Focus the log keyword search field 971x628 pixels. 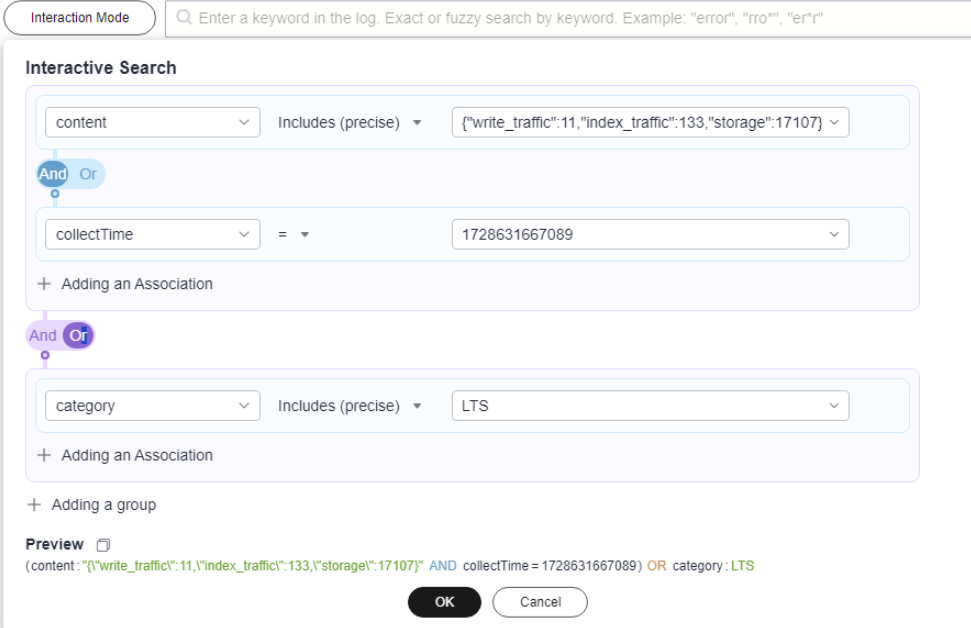(568, 18)
